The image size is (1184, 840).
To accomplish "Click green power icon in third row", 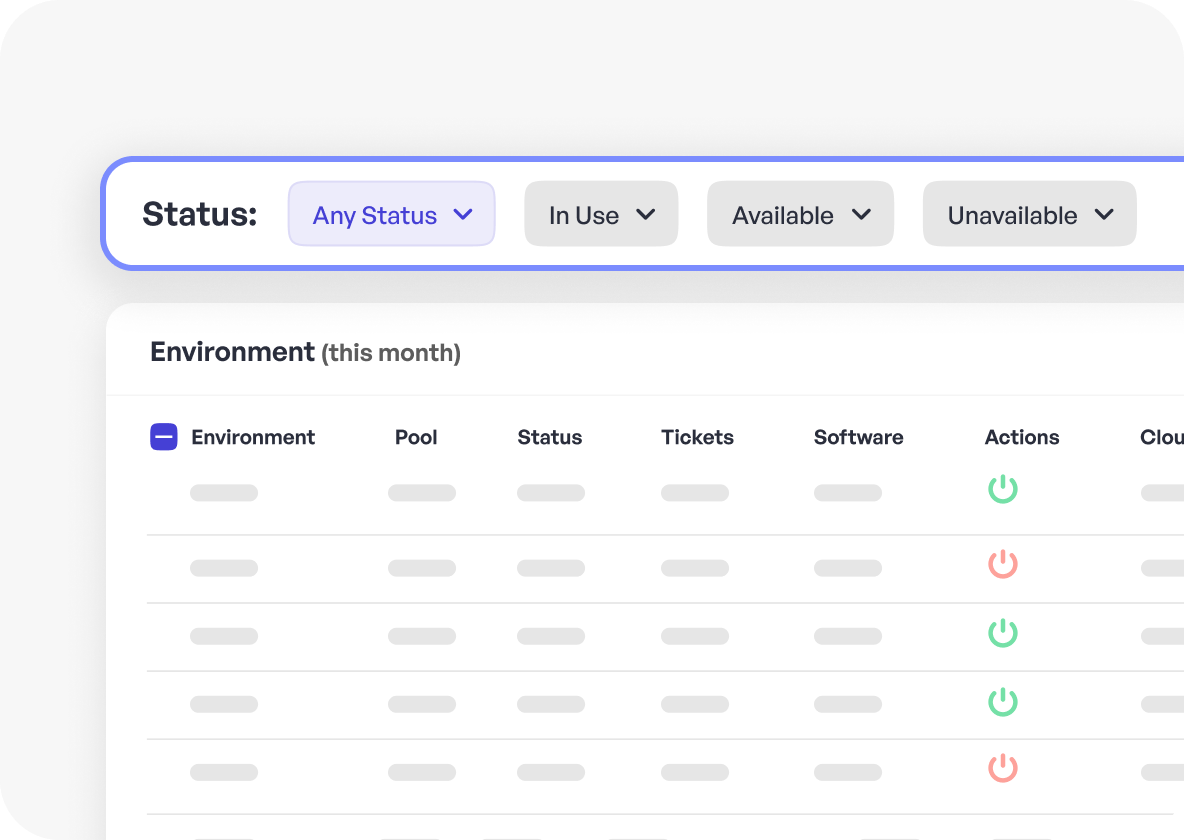I will 1003,634.
